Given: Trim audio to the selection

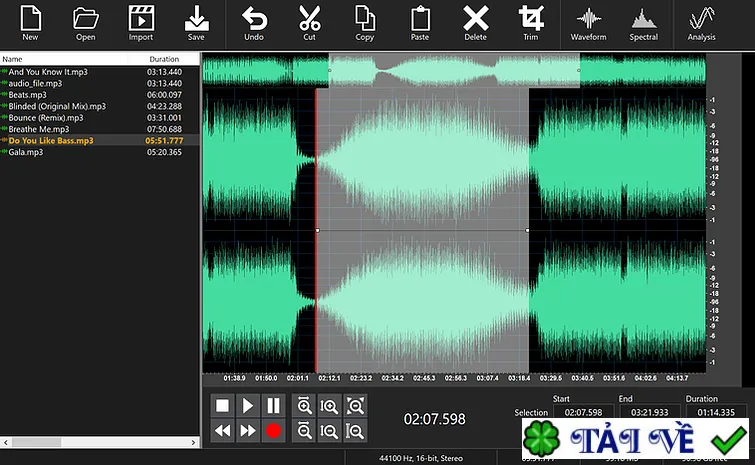Looking at the screenshot, I should (531, 23).
